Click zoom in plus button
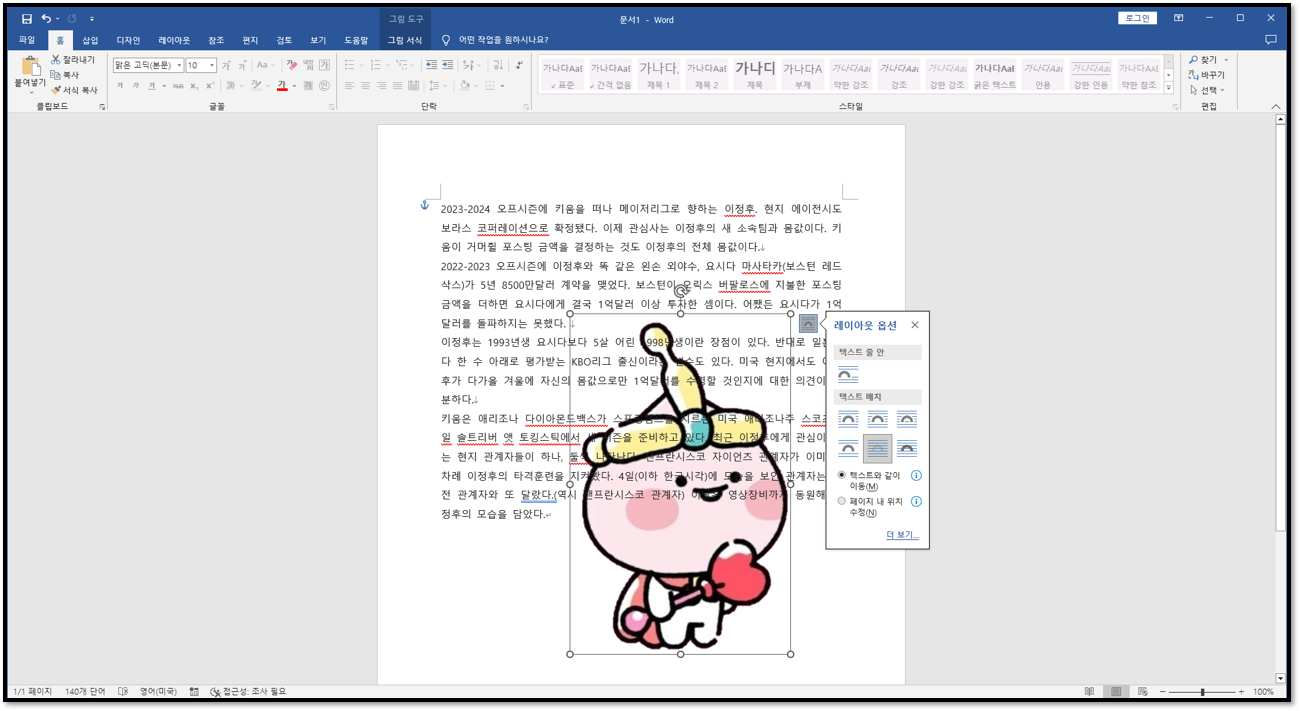1300x711 pixels. click(x=1241, y=692)
